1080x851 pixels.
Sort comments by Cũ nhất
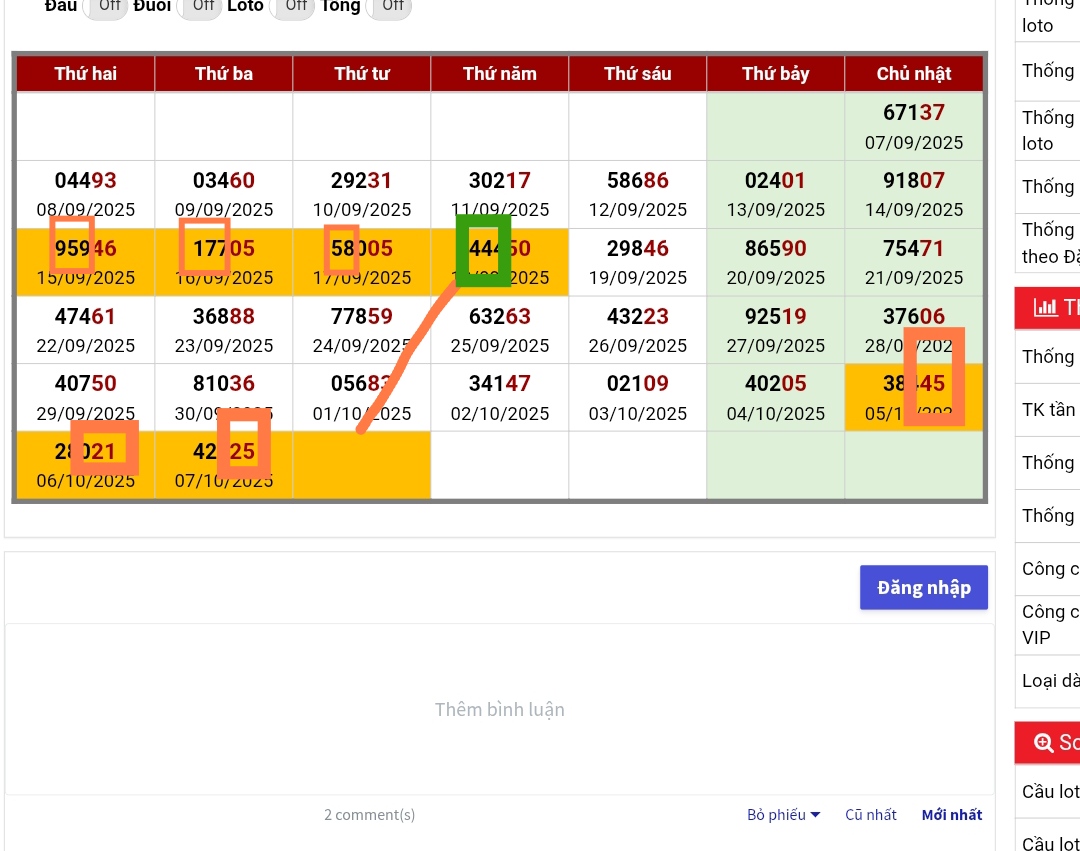click(x=870, y=815)
